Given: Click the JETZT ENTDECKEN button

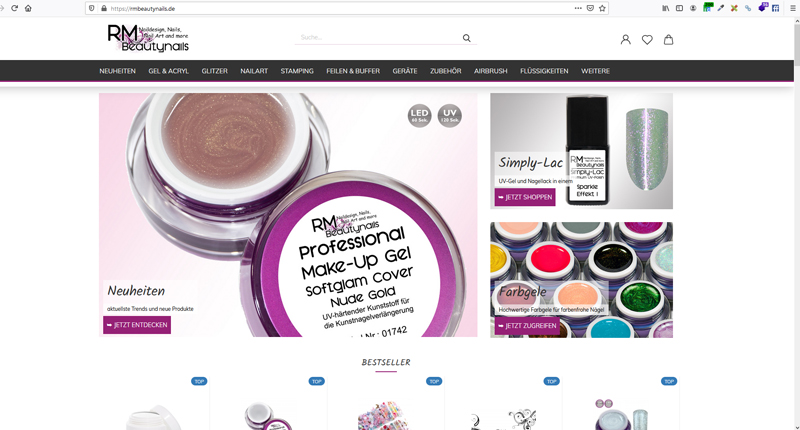Looking at the screenshot, I should click(x=137, y=325).
